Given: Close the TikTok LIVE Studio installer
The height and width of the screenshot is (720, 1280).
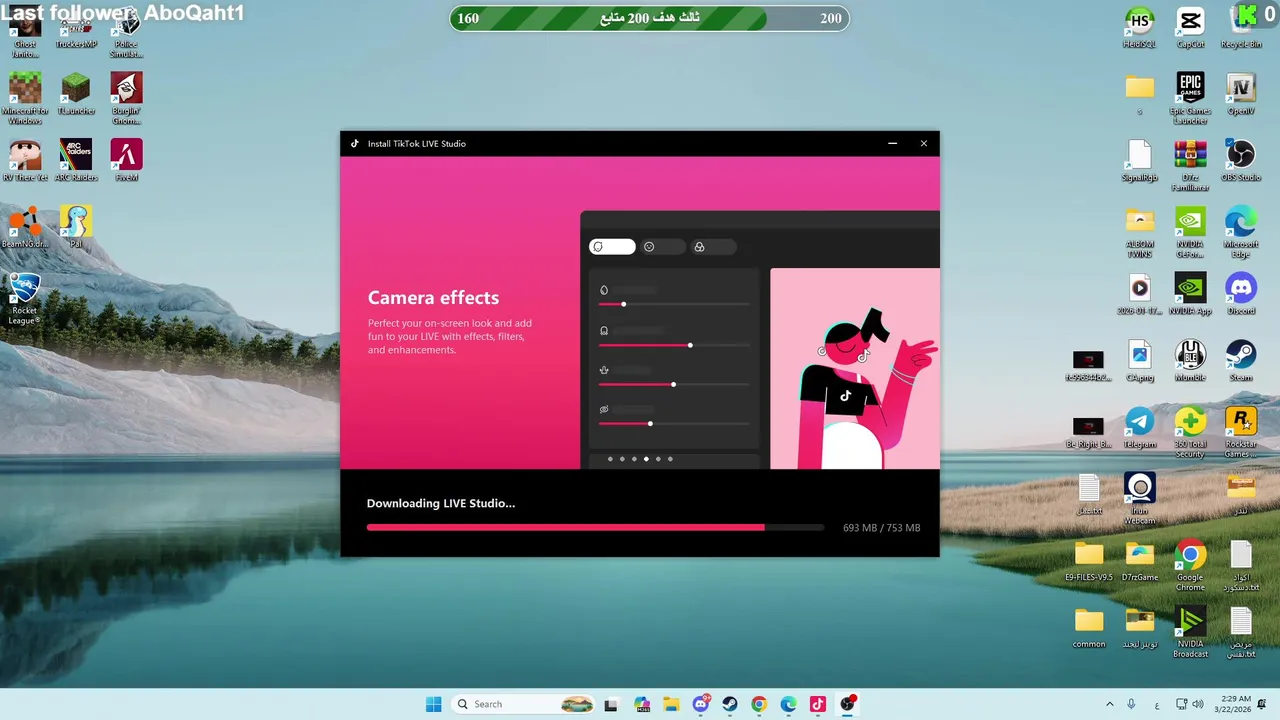Looking at the screenshot, I should tap(924, 143).
